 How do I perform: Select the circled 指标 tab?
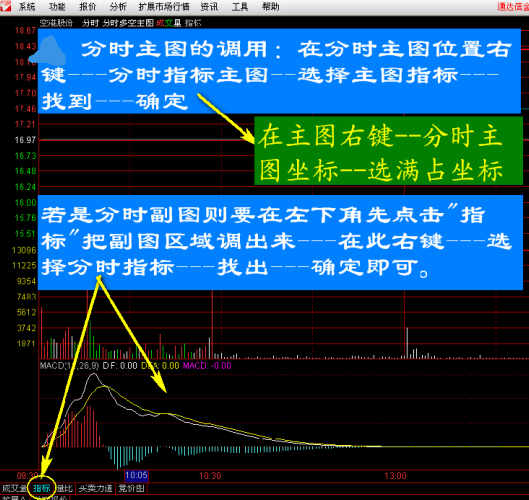[42, 488]
